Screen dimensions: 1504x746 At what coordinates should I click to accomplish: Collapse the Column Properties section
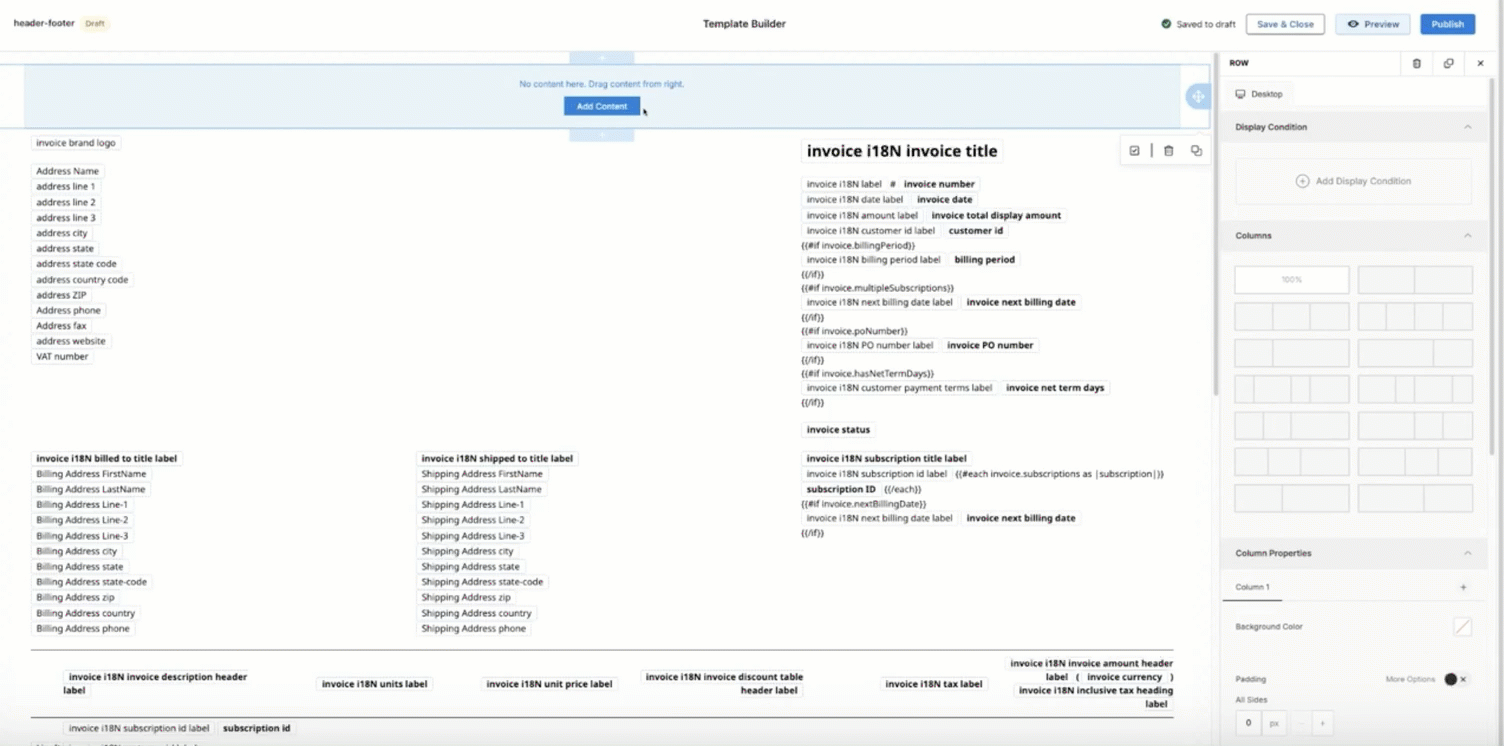pos(1467,553)
